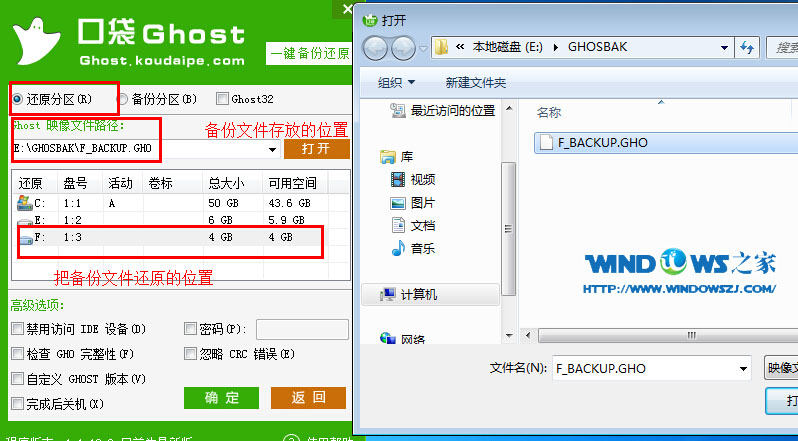Click the 可用空间 column header
The image size is (798, 441).
pos(293,183)
